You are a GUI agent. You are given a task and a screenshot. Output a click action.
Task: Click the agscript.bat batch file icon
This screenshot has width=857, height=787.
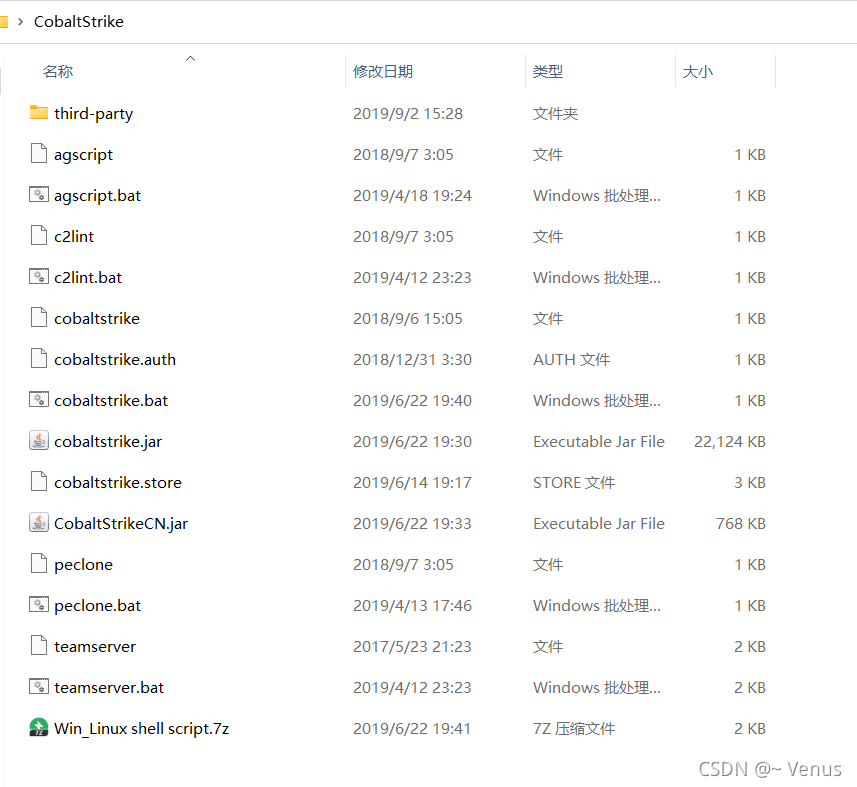[38, 195]
